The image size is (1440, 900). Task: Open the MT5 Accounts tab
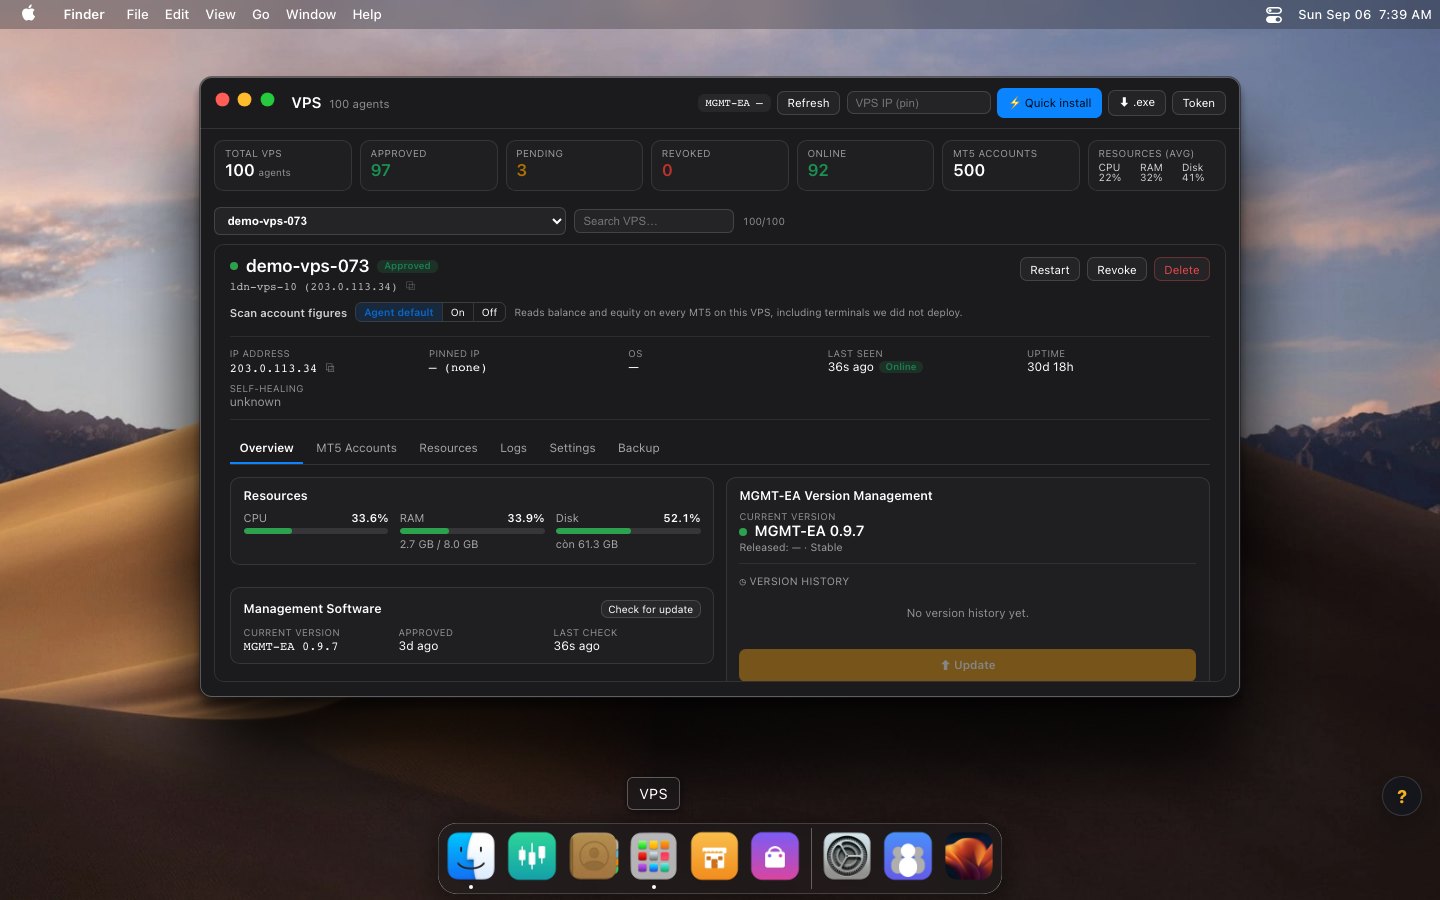coord(356,448)
